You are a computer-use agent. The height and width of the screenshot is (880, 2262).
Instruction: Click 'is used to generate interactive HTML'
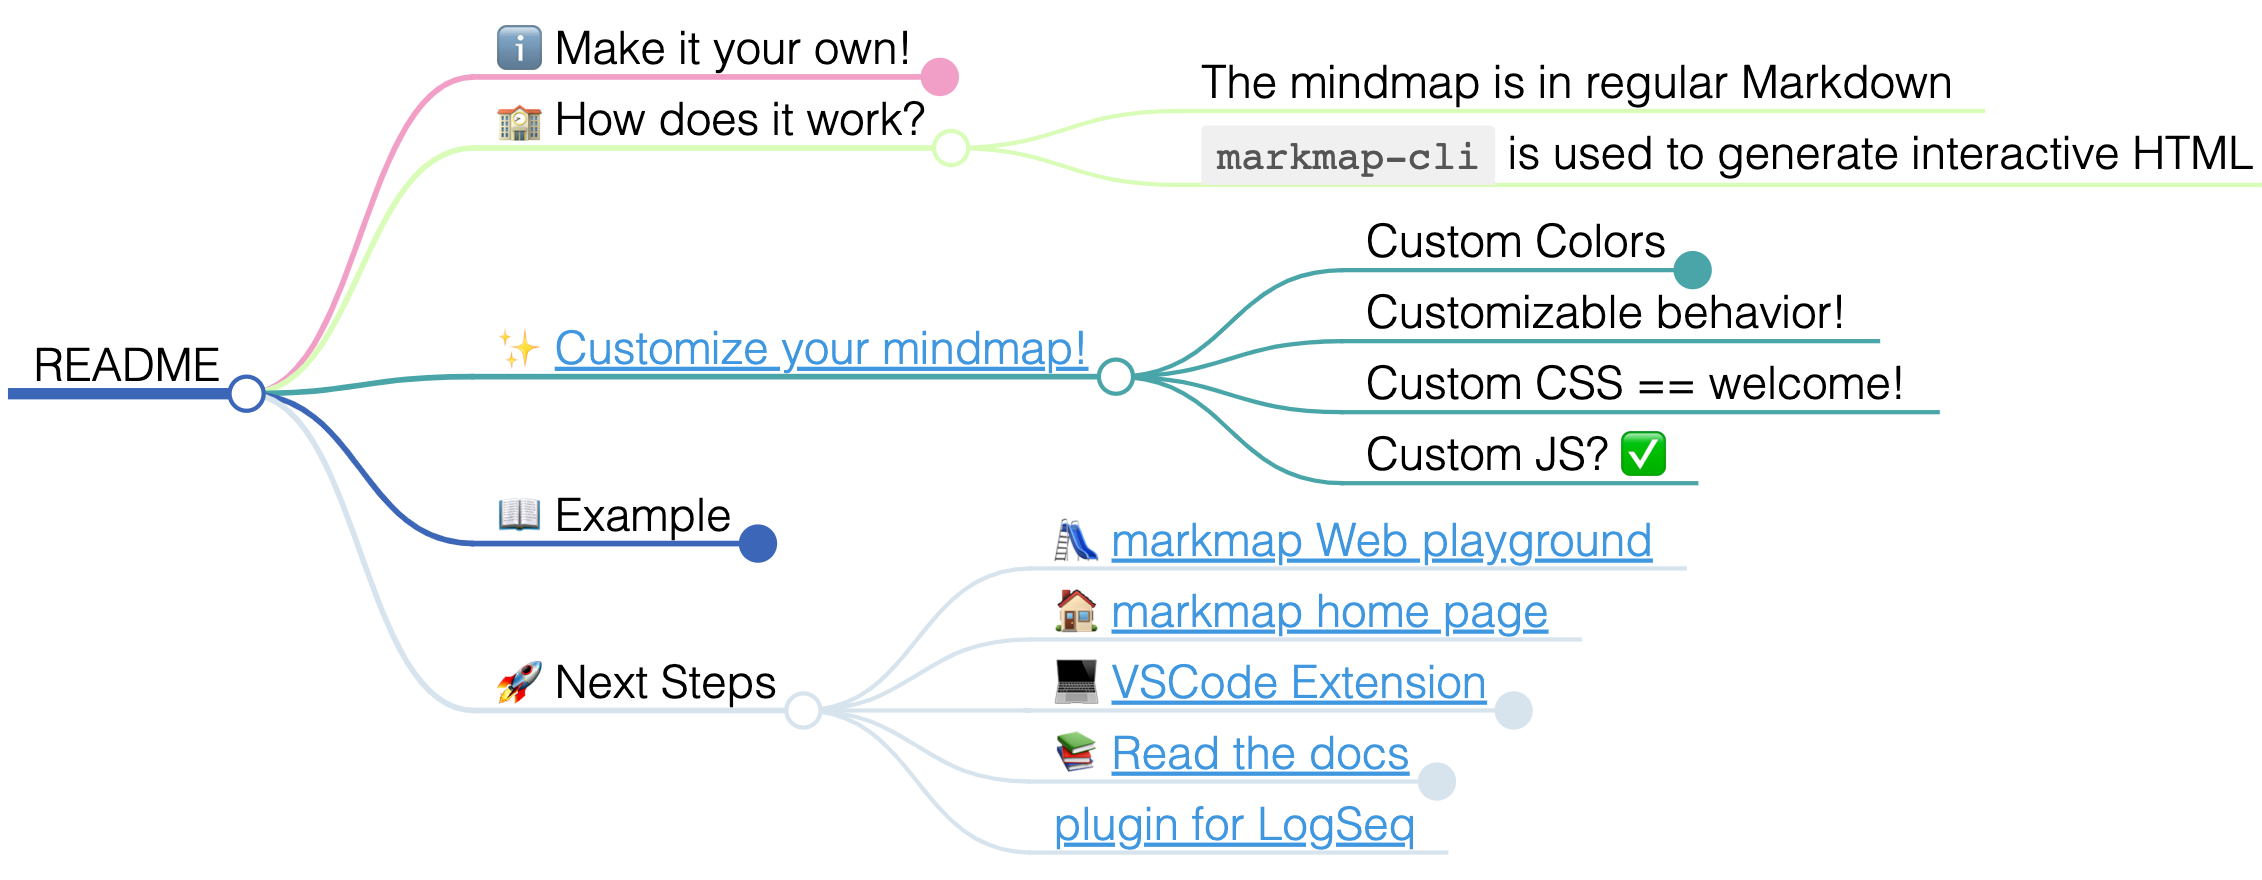coord(1880,155)
